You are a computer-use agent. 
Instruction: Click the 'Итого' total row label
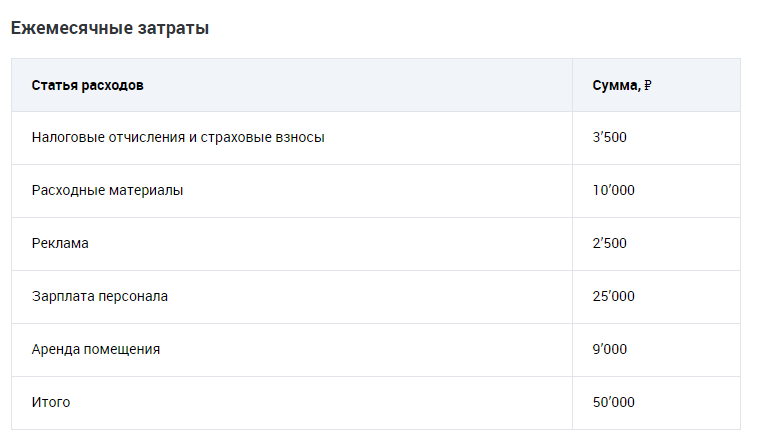[x=51, y=402]
